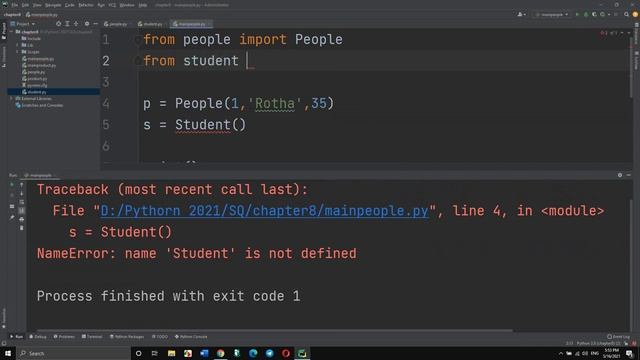640x360 pixels.
Task: Open the Problems tool window tab
Action: (x=64, y=337)
